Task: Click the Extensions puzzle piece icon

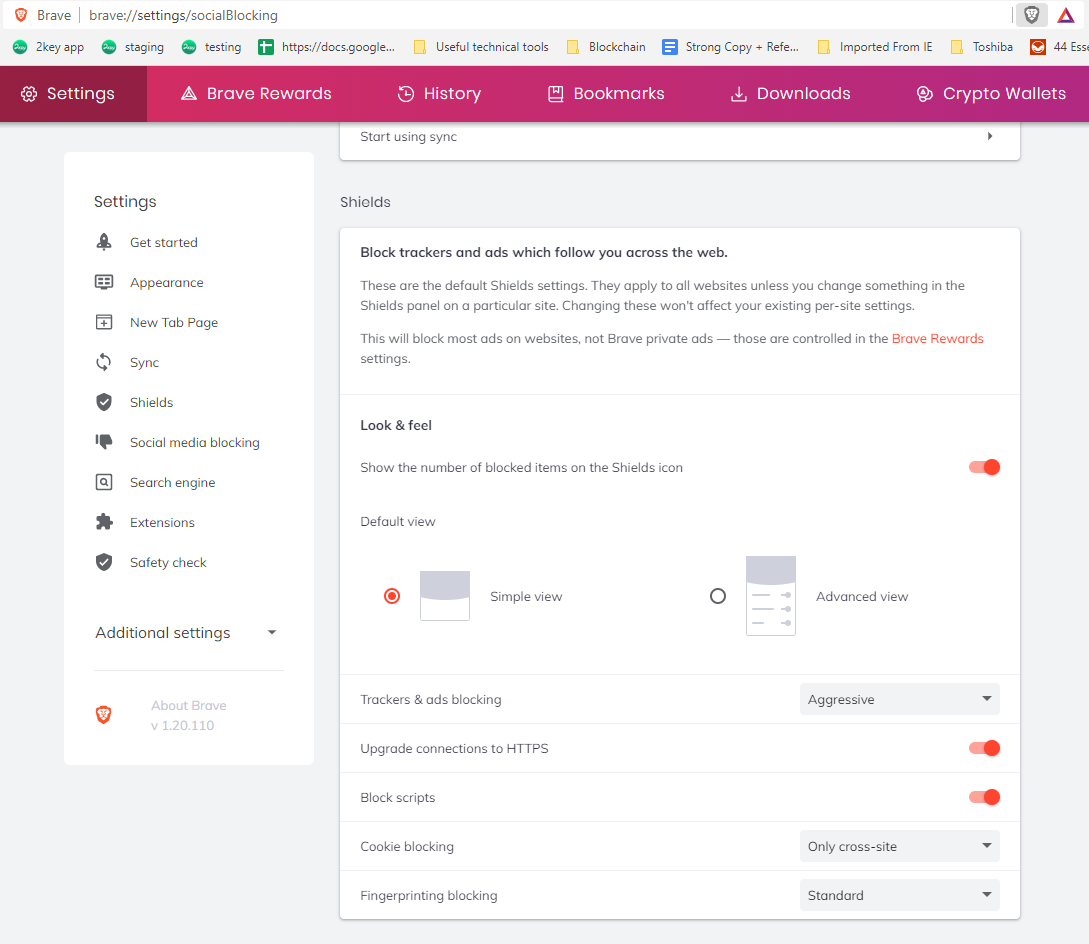Action: point(103,522)
